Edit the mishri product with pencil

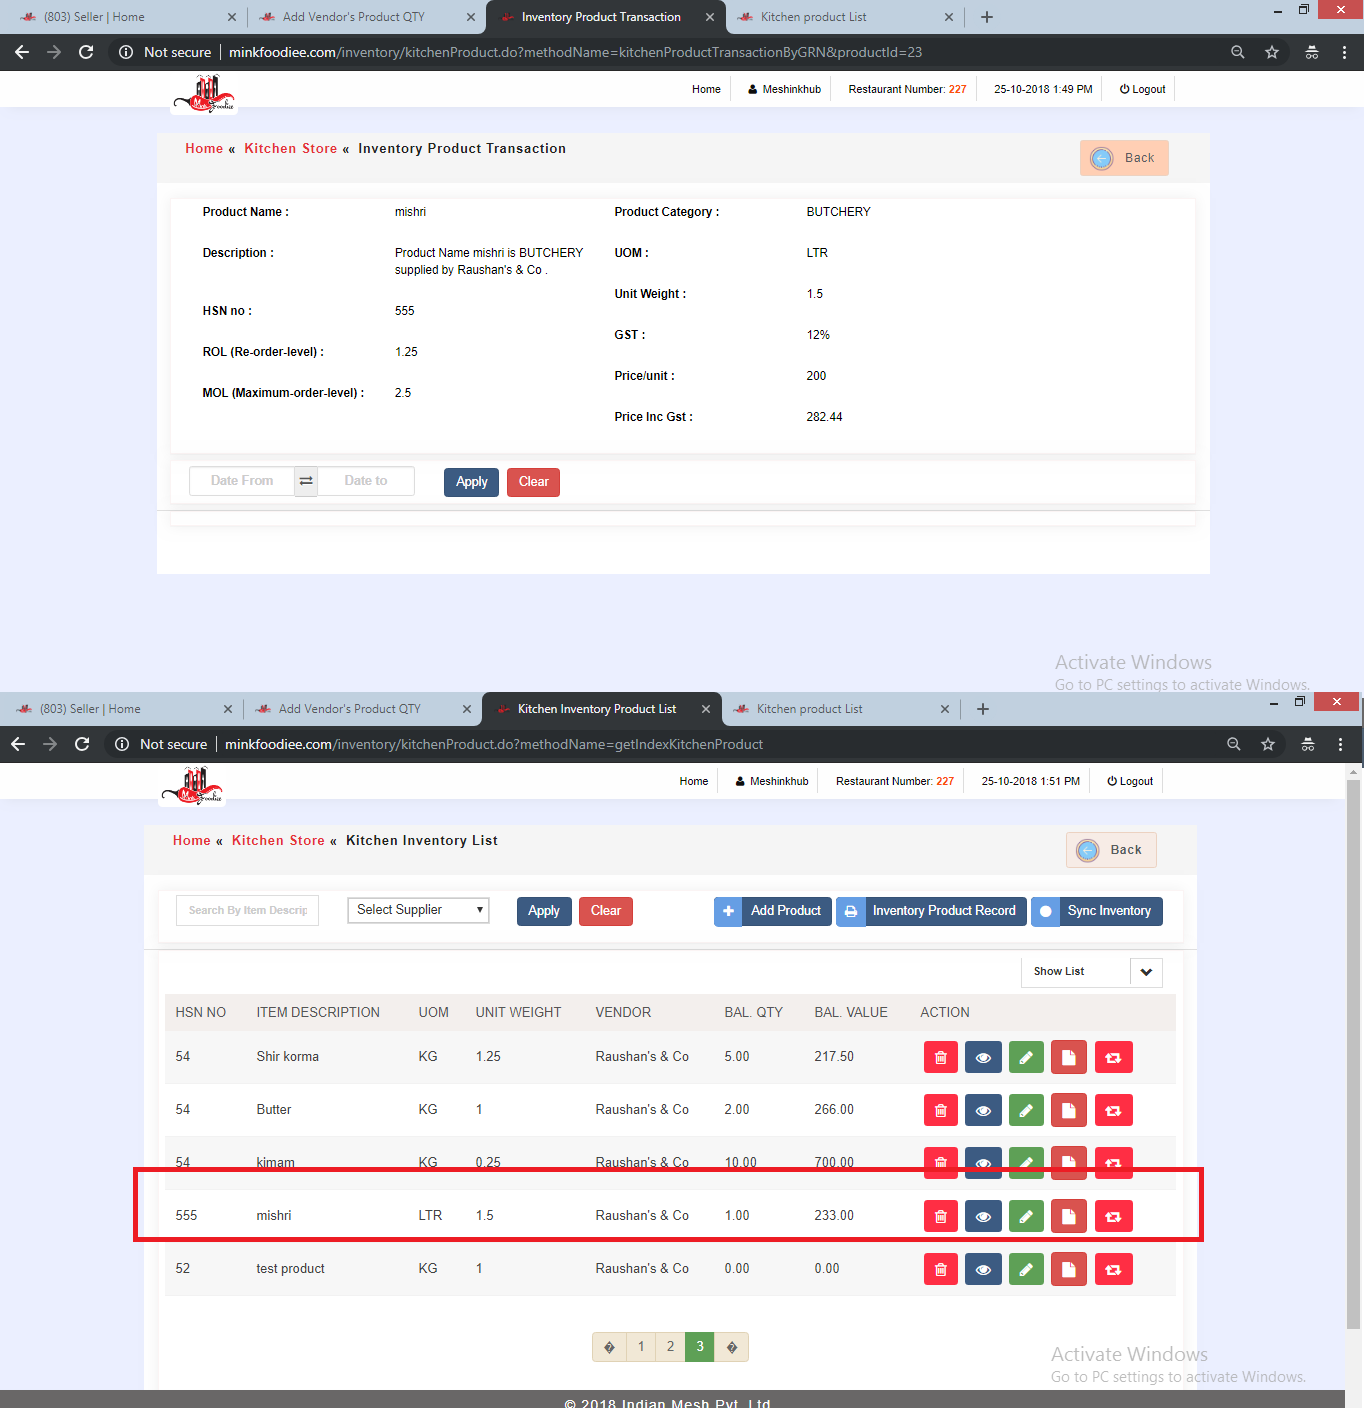[1026, 1216]
